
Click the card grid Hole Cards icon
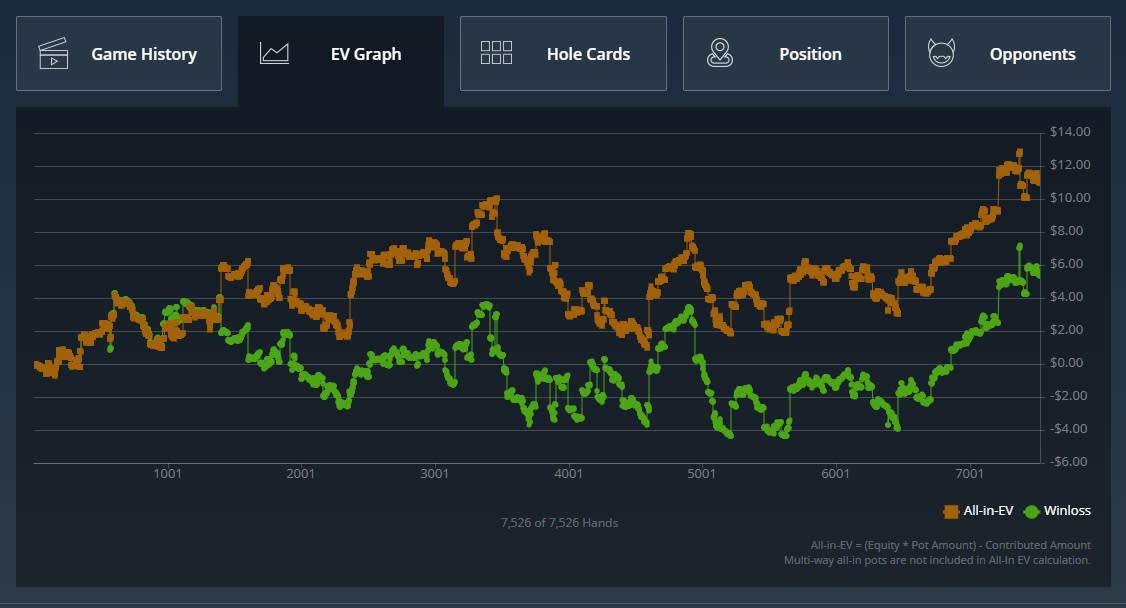[x=496, y=52]
